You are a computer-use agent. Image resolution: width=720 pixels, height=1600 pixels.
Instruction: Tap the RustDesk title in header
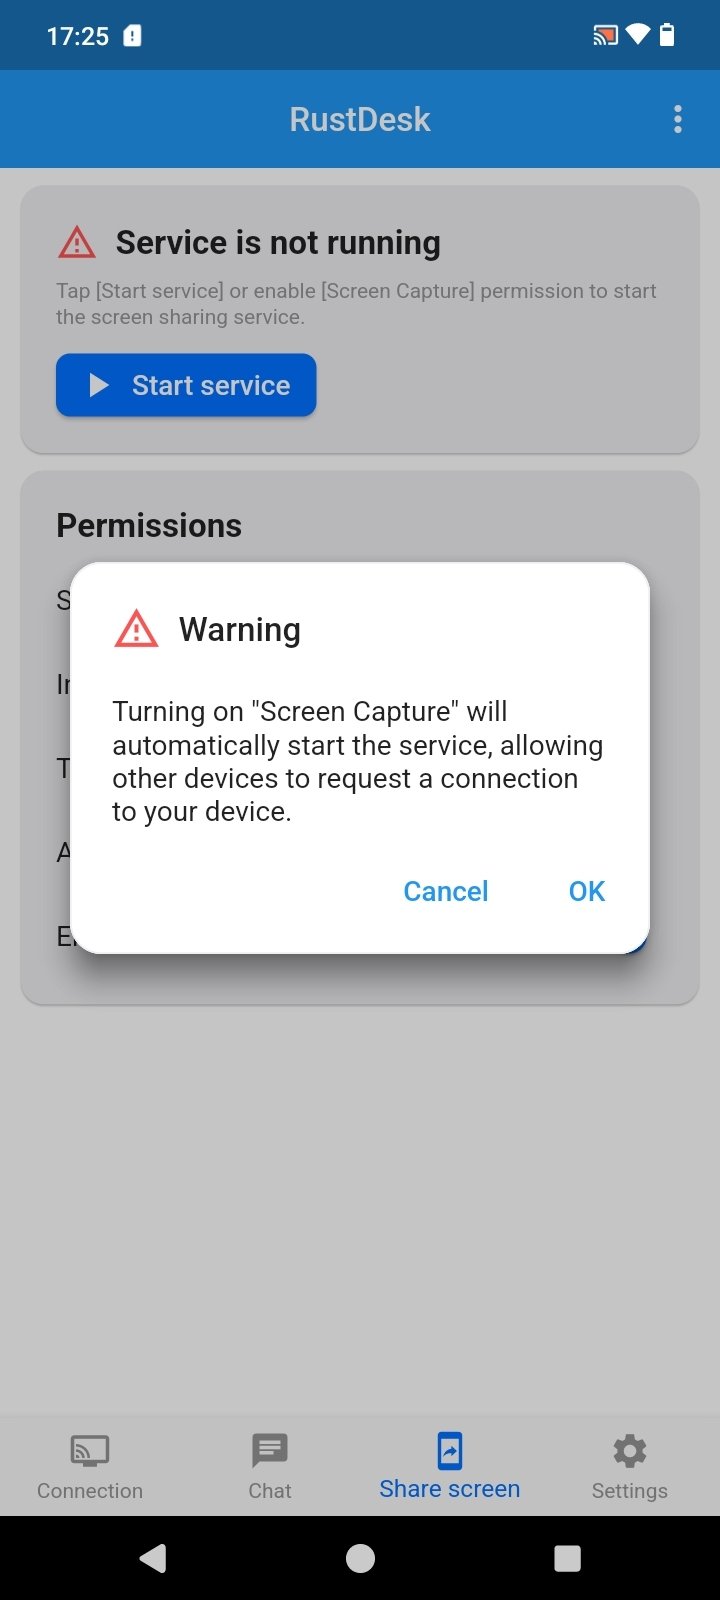[x=360, y=119]
